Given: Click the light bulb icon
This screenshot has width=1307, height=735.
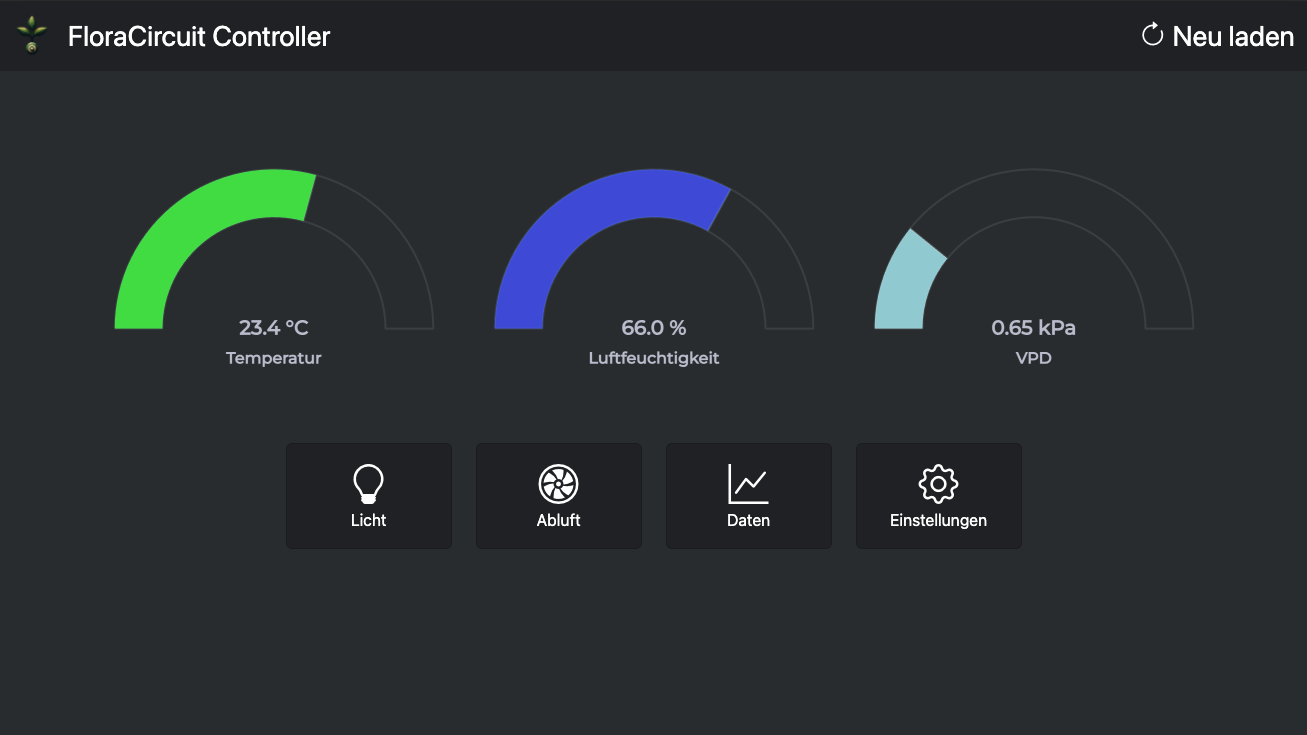Looking at the screenshot, I should [x=369, y=484].
